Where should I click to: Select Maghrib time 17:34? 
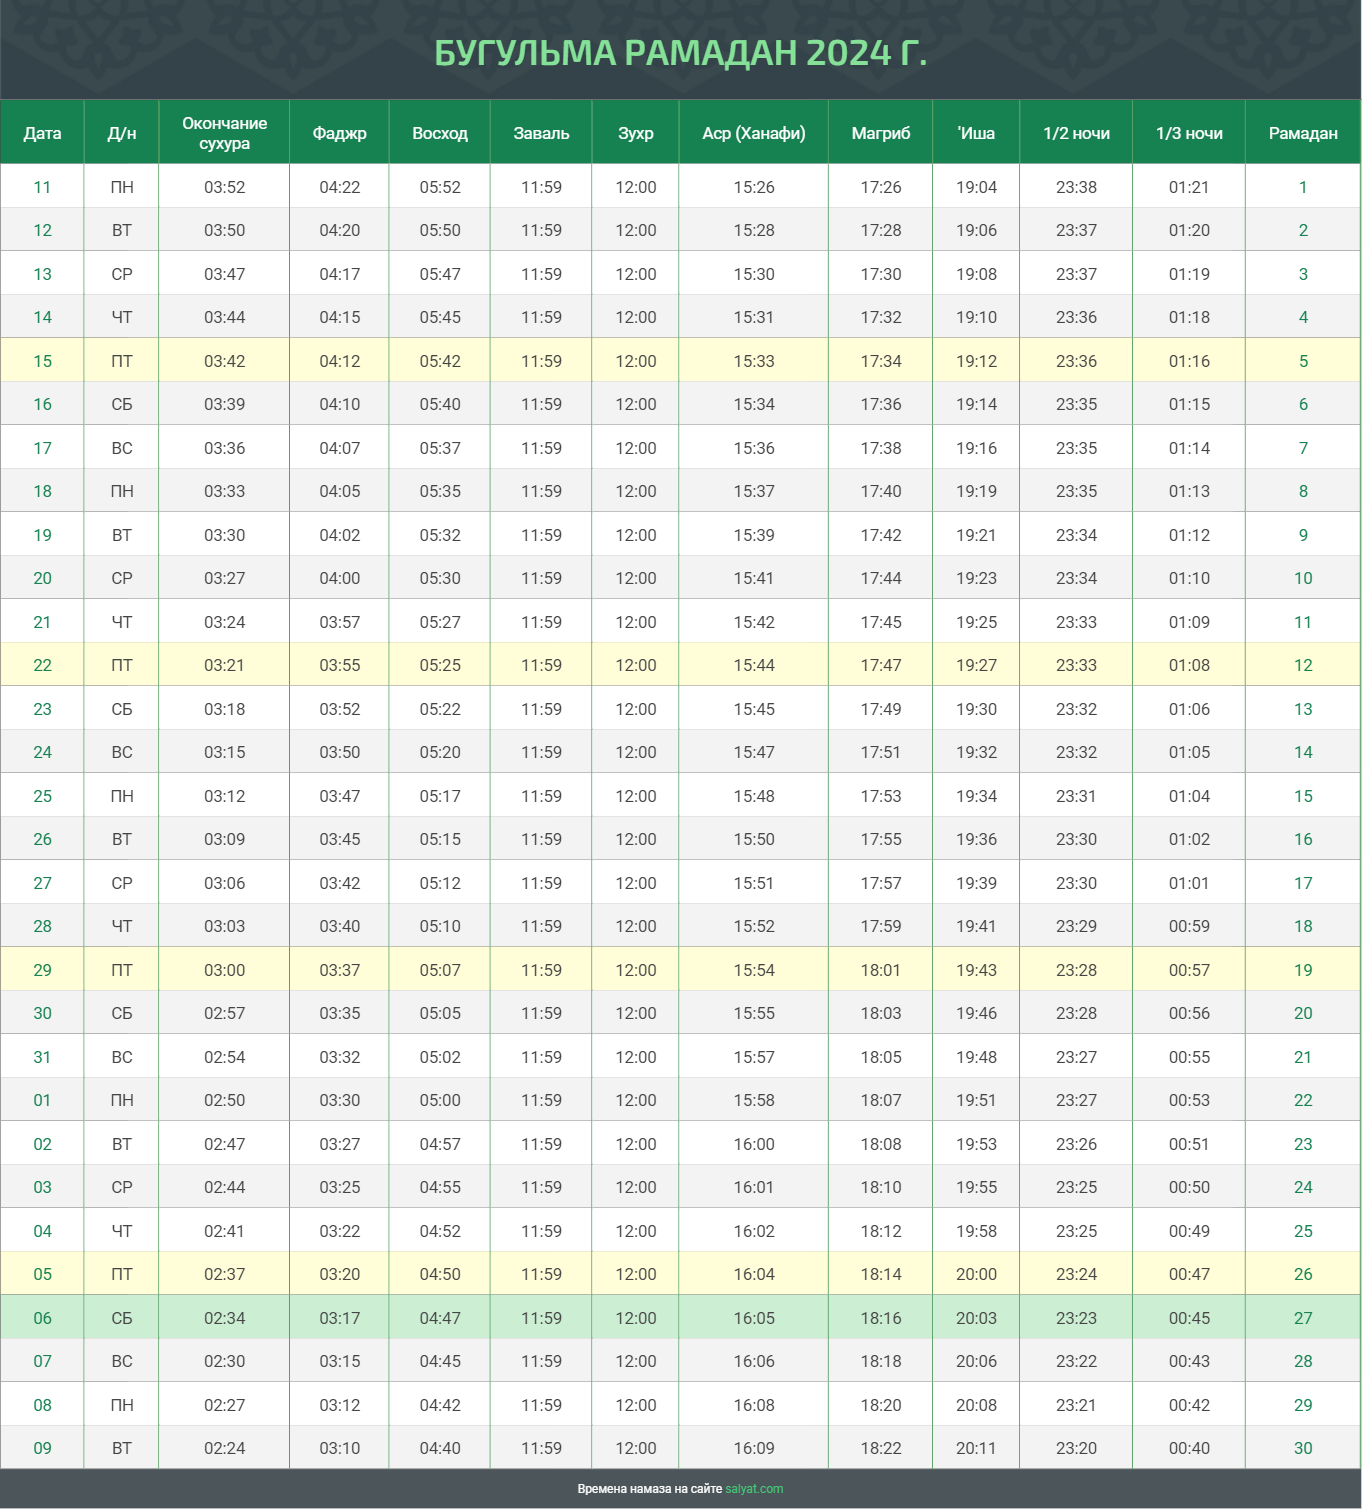tap(881, 361)
